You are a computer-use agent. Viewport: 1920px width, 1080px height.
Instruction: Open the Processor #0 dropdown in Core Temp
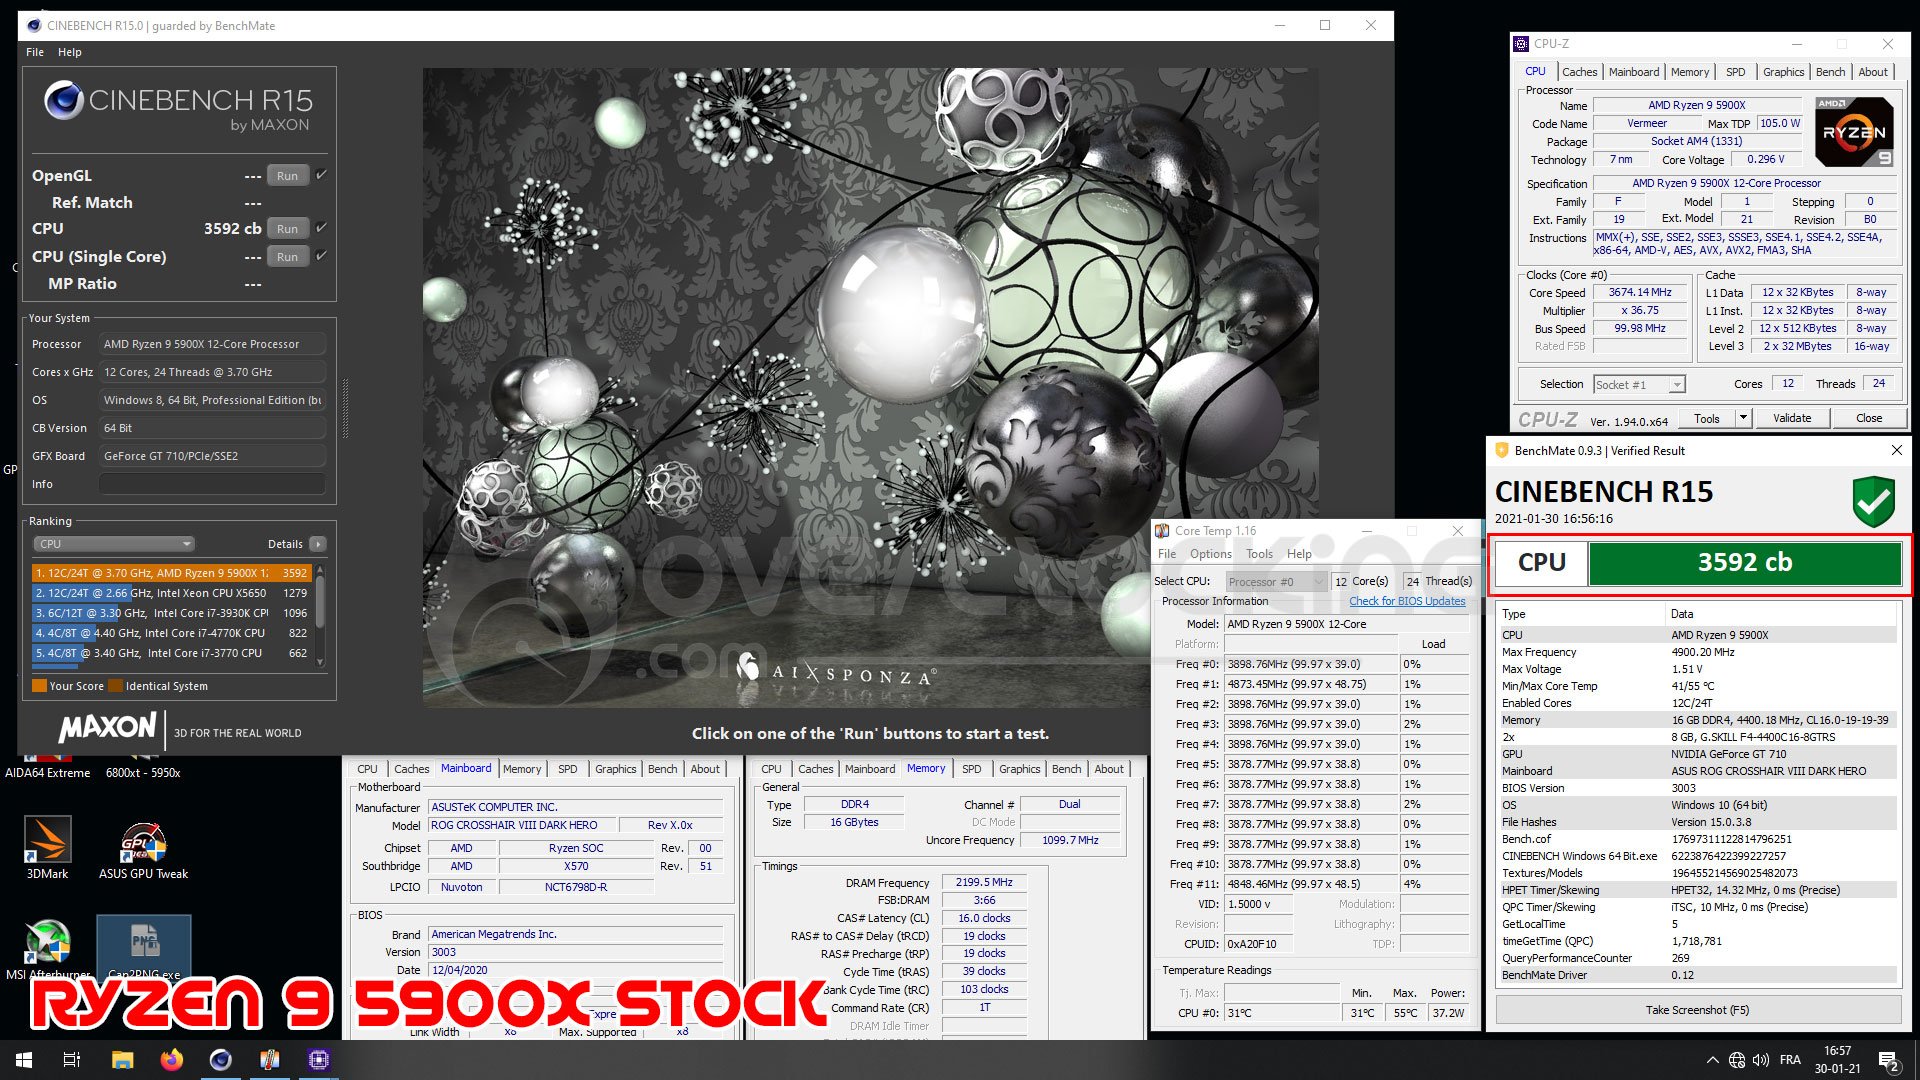coord(1276,581)
